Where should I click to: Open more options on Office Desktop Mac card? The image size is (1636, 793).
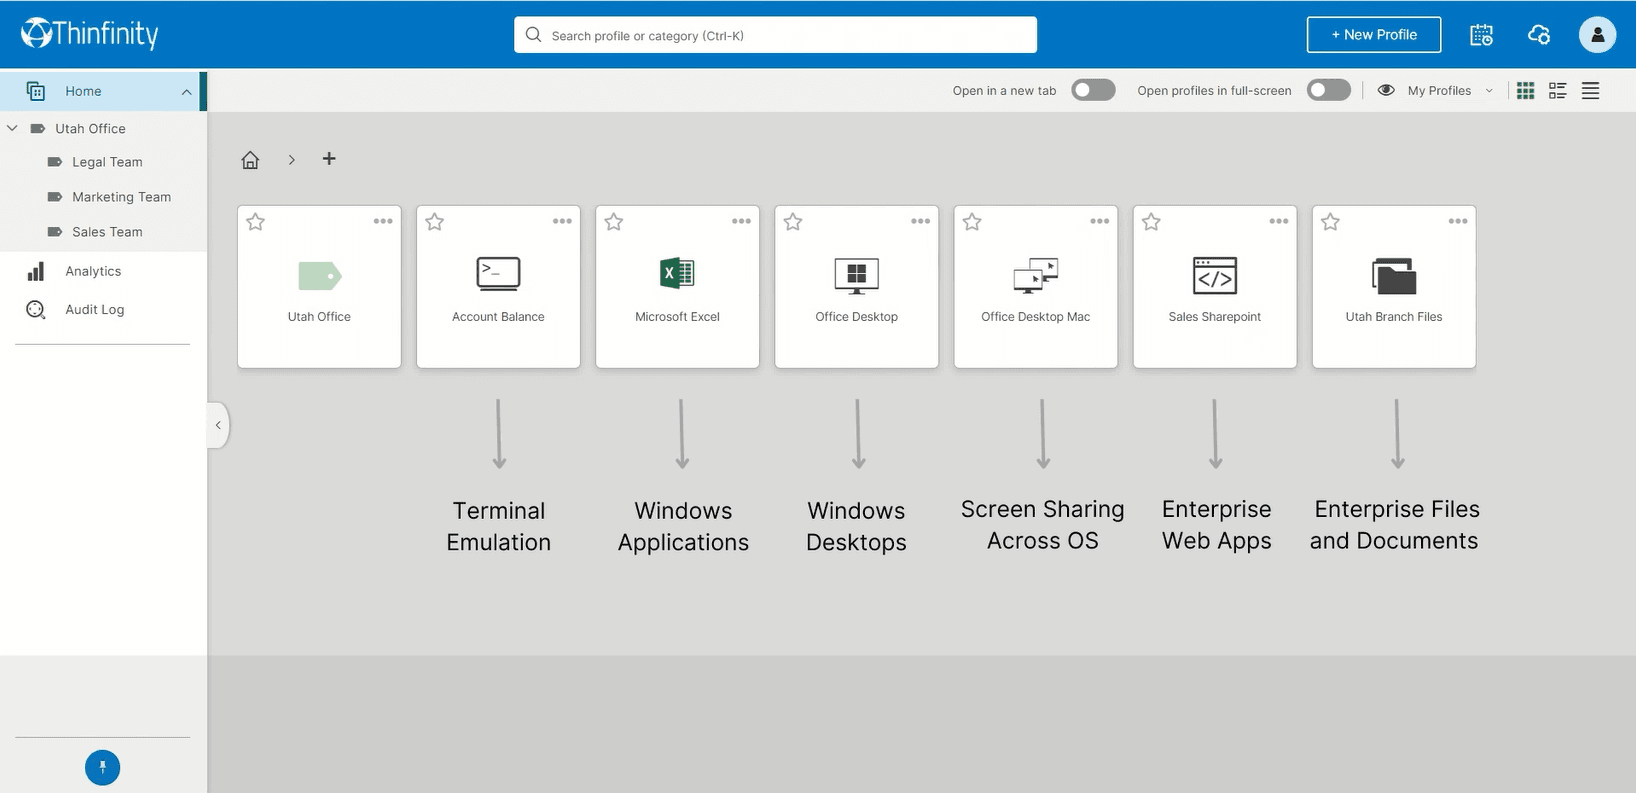point(1099,221)
